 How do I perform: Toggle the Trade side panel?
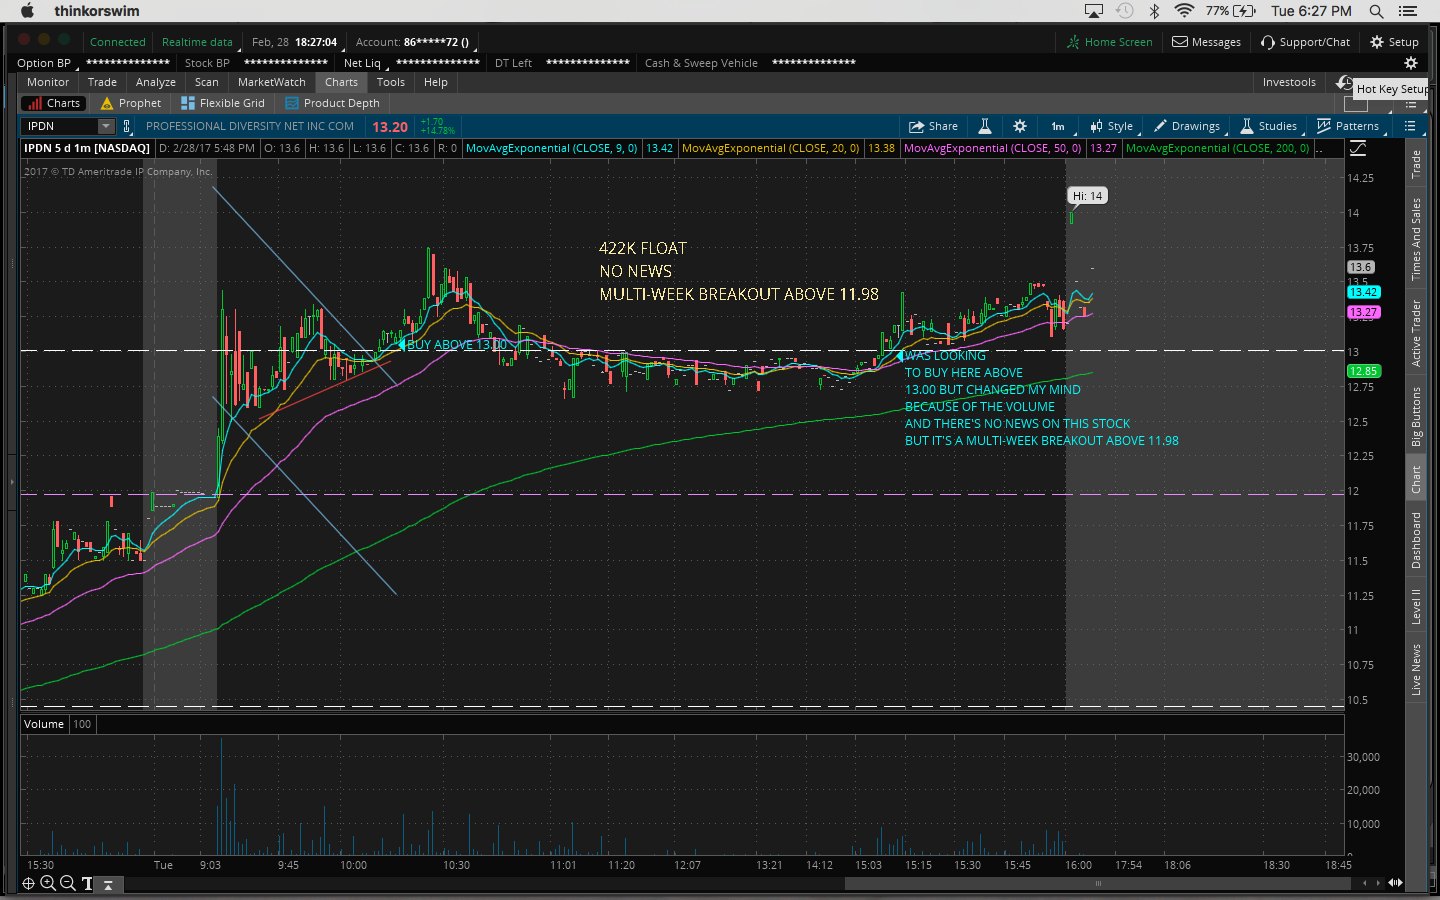coord(1416,164)
